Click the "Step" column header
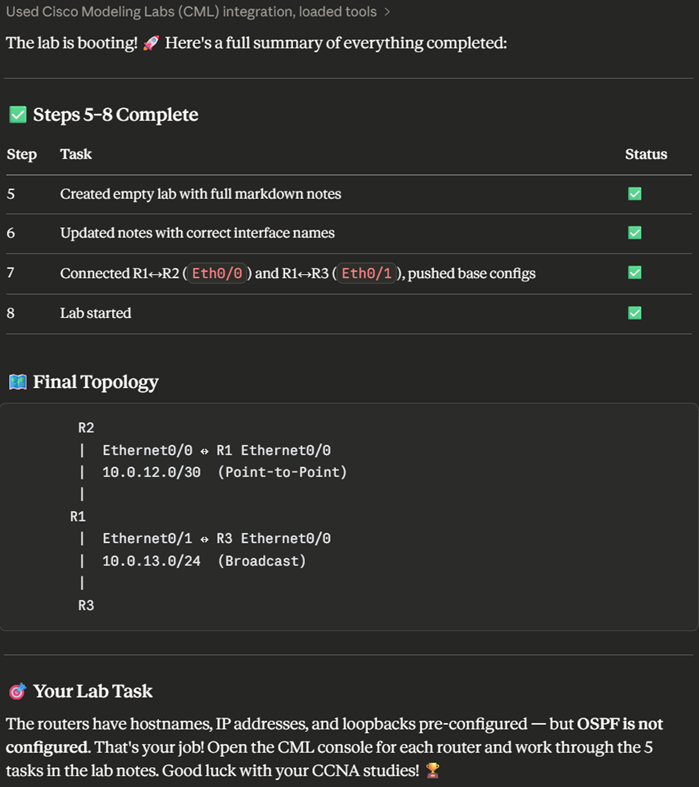 tap(22, 154)
